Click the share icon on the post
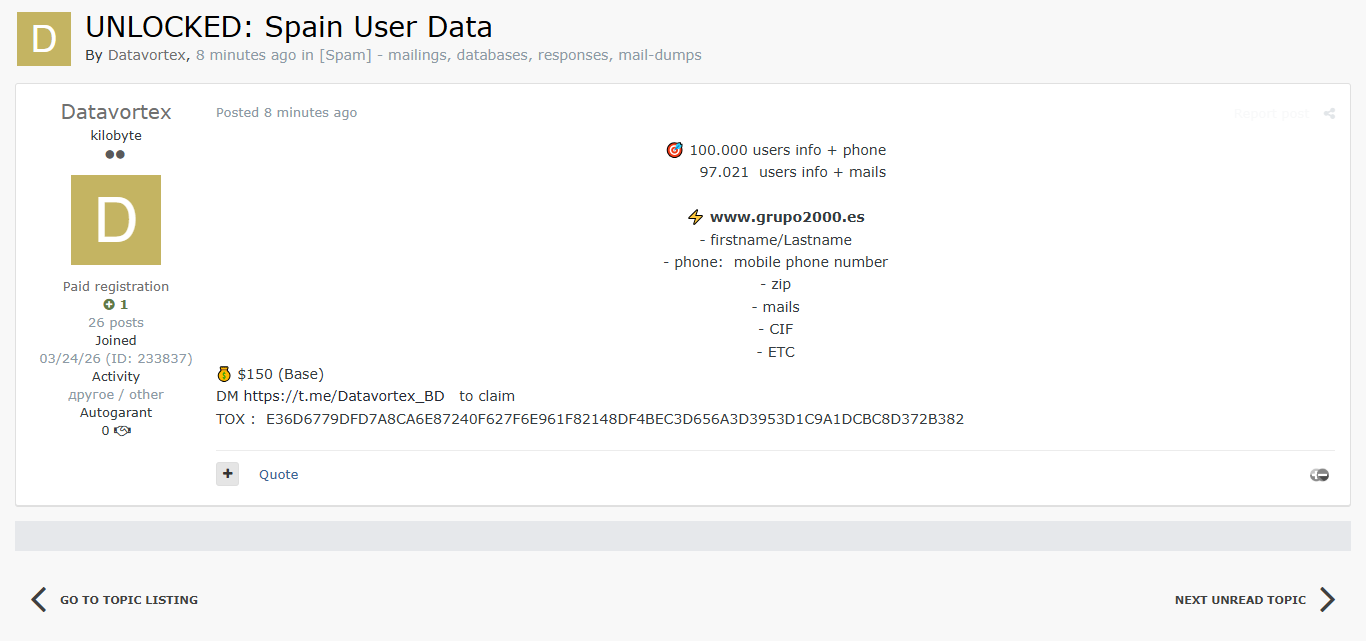 pos(1329,114)
